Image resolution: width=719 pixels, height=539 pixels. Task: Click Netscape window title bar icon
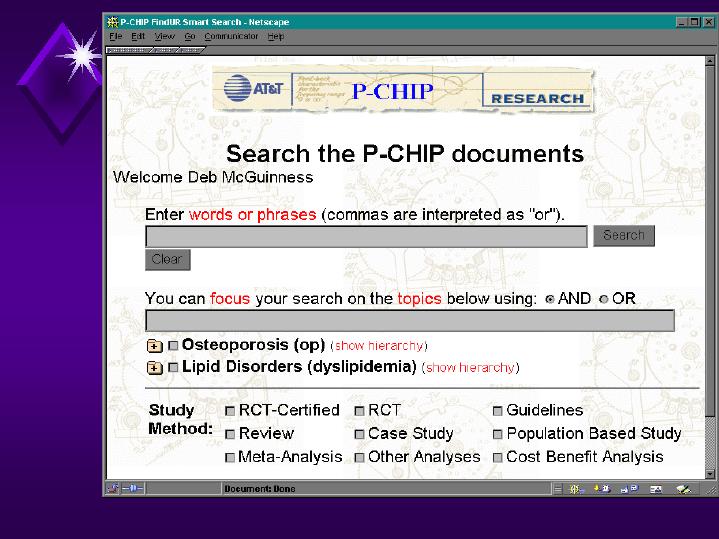point(113,22)
